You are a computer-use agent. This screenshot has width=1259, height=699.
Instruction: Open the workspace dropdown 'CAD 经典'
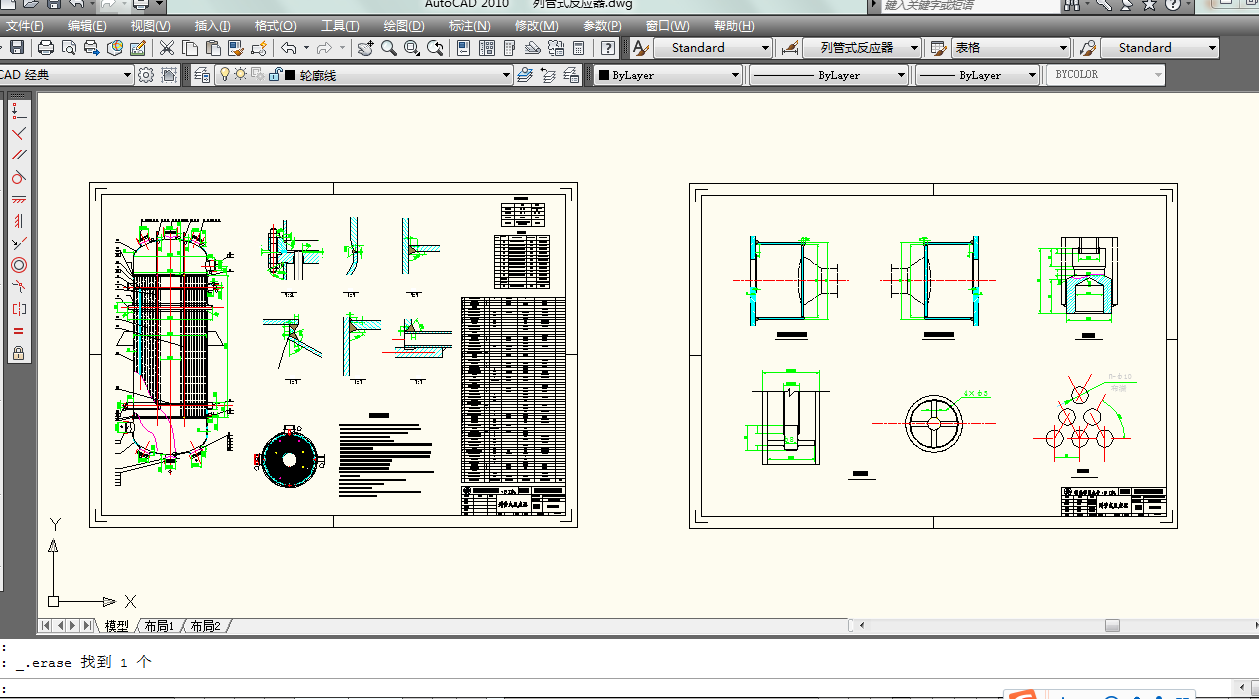pyautogui.click(x=65, y=75)
